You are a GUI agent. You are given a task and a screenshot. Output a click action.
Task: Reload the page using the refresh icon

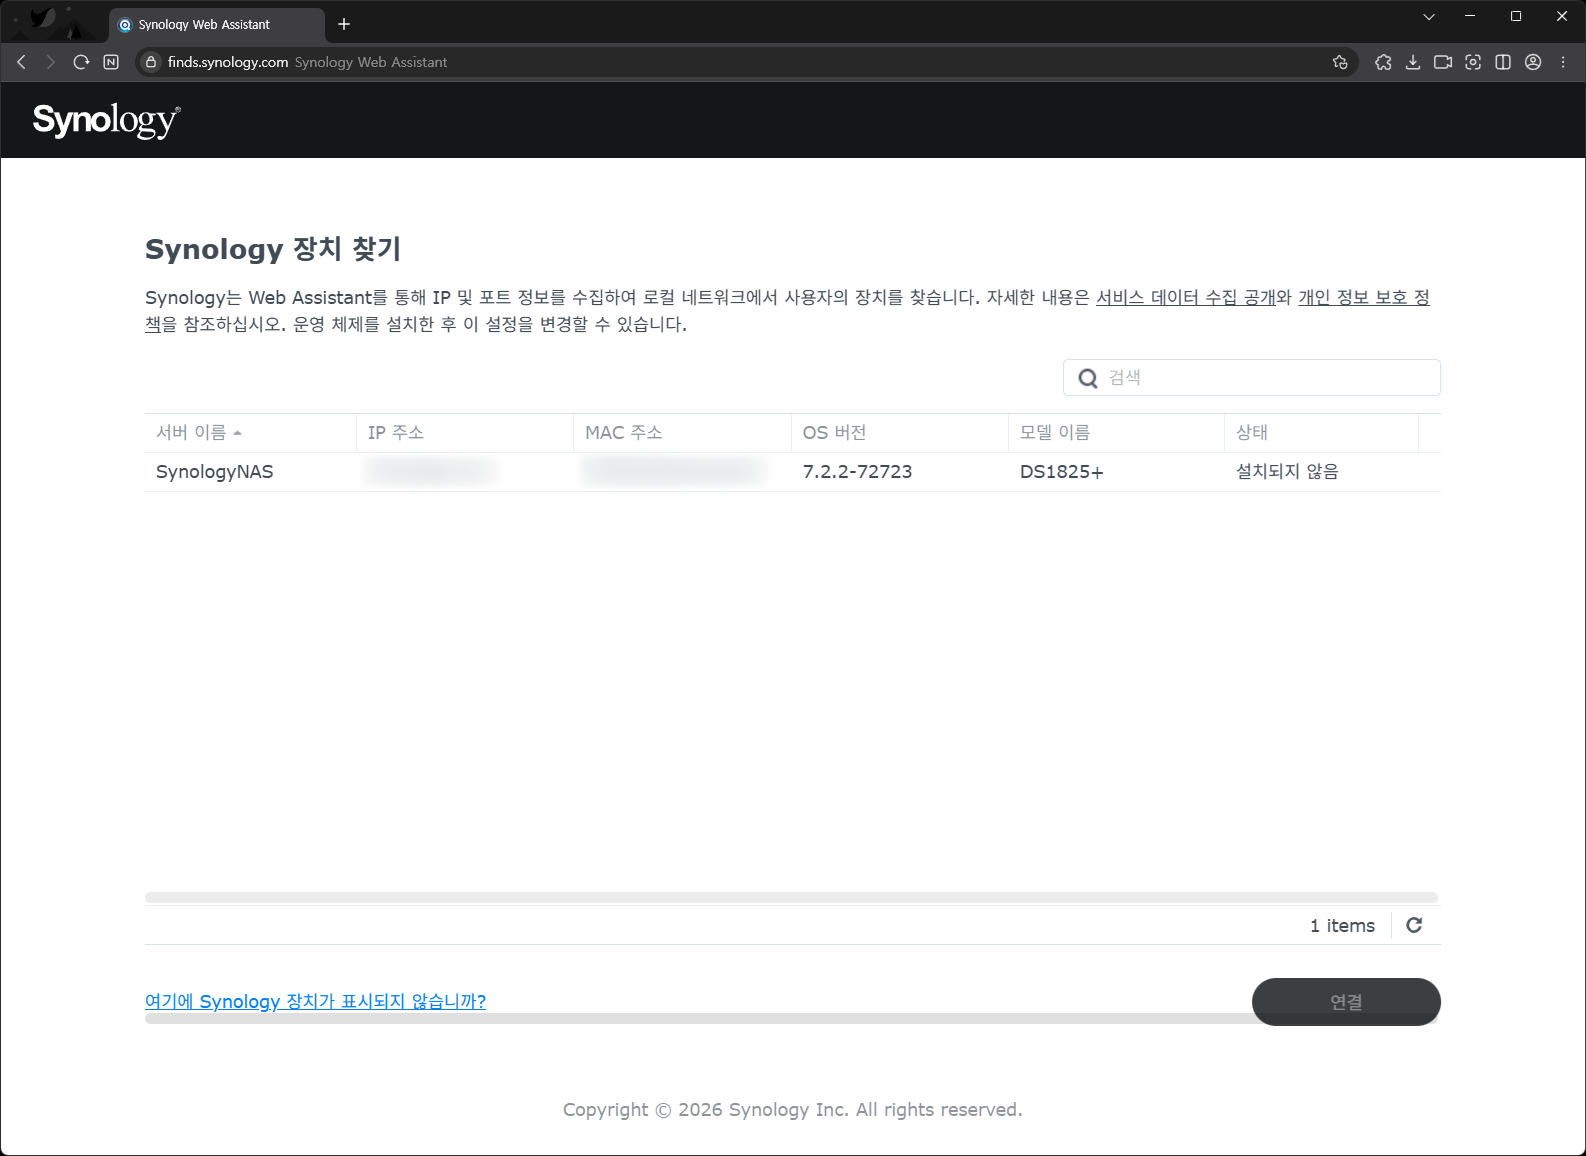click(x=81, y=62)
